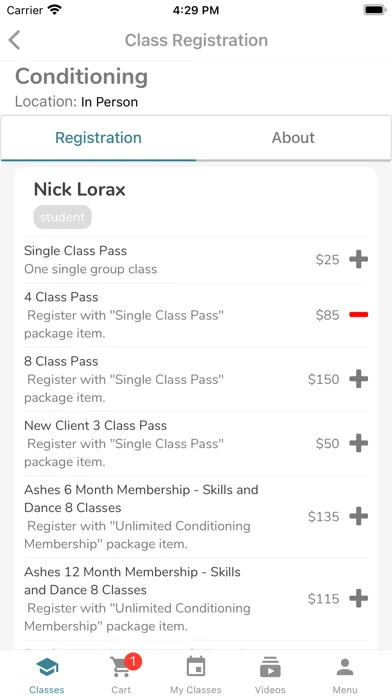Viewport: 392px width, 696px height.
Task: Select the Registration tab
Action: pos(98,138)
